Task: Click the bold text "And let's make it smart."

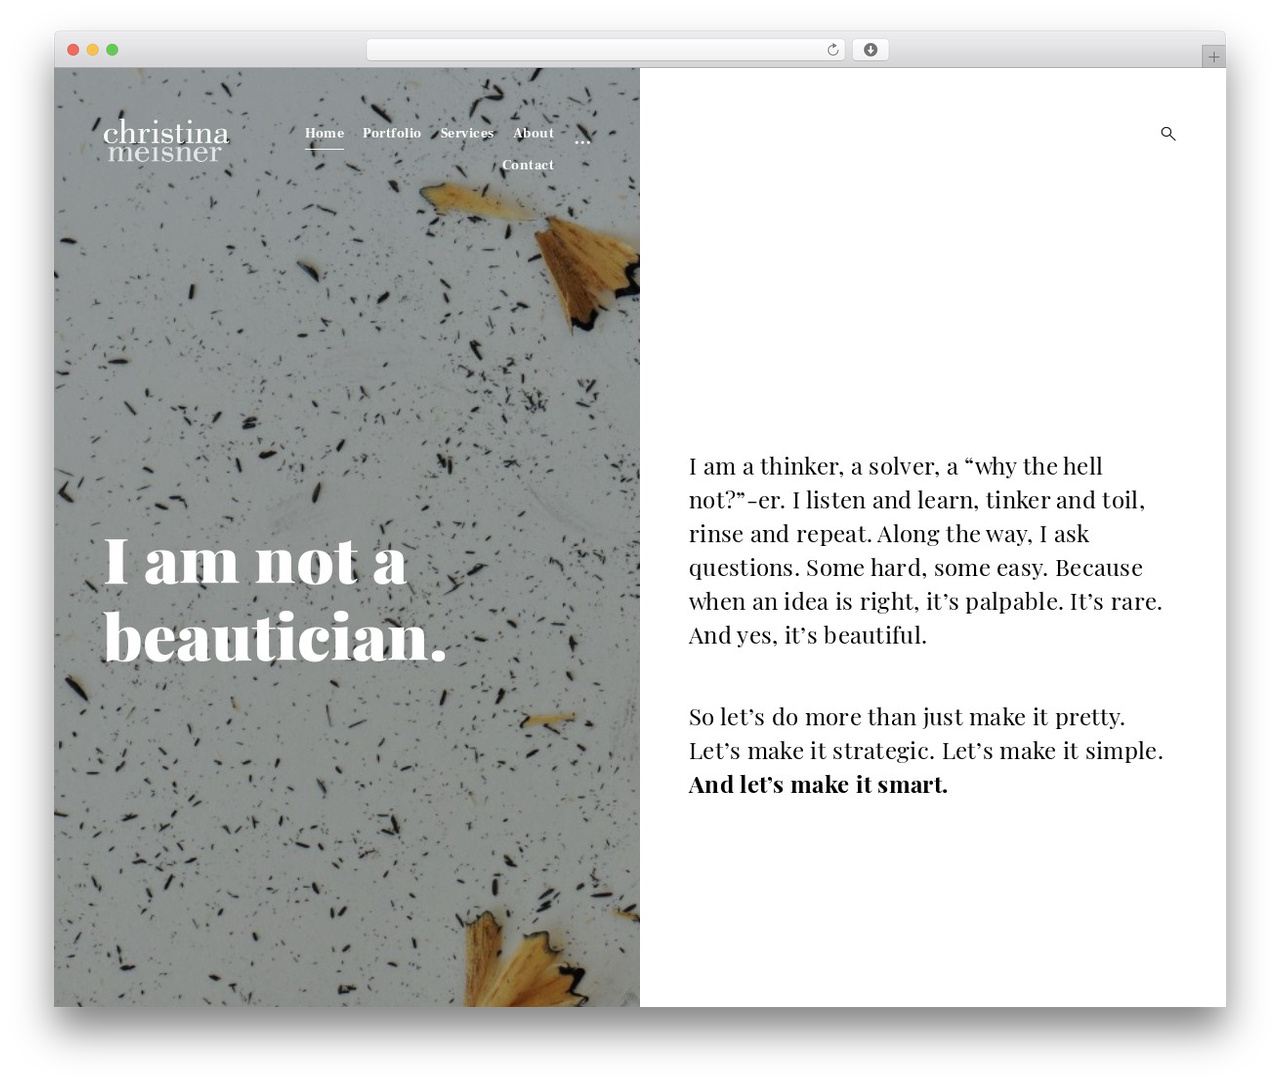Action: [818, 785]
